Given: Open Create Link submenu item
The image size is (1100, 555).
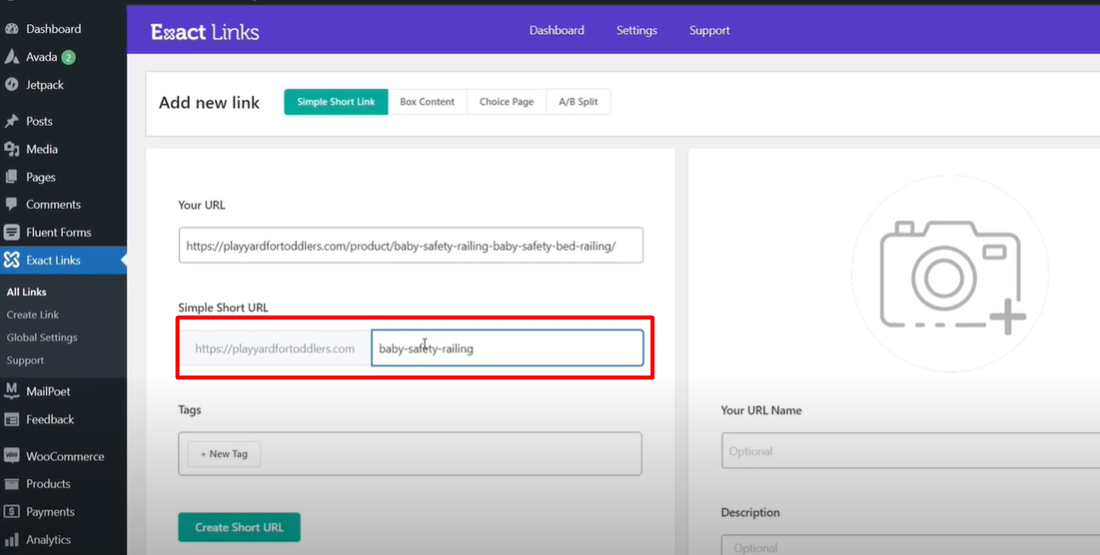Looking at the screenshot, I should pyautogui.click(x=33, y=314).
